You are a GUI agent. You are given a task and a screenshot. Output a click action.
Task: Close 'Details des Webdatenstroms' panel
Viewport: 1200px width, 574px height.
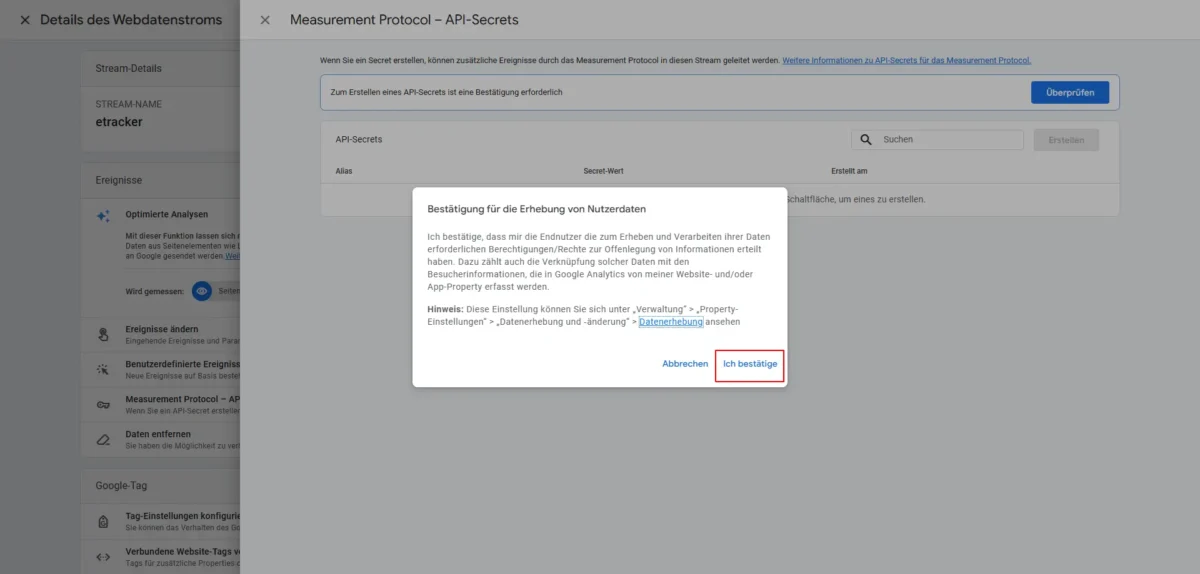point(25,20)
